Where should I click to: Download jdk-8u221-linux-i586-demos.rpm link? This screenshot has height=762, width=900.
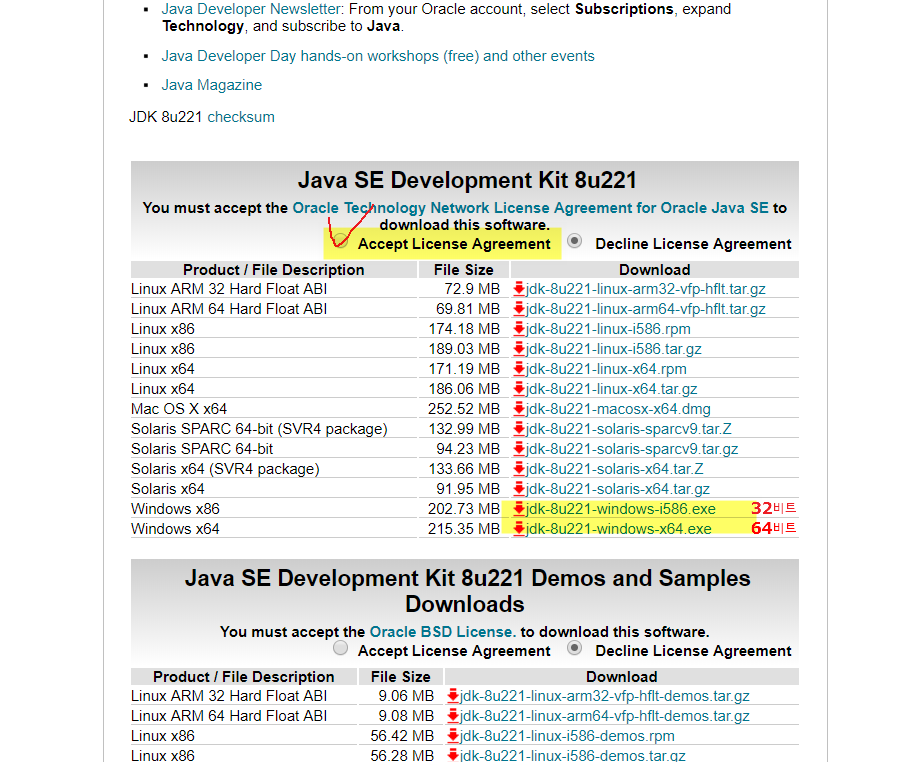coord(567,736)
